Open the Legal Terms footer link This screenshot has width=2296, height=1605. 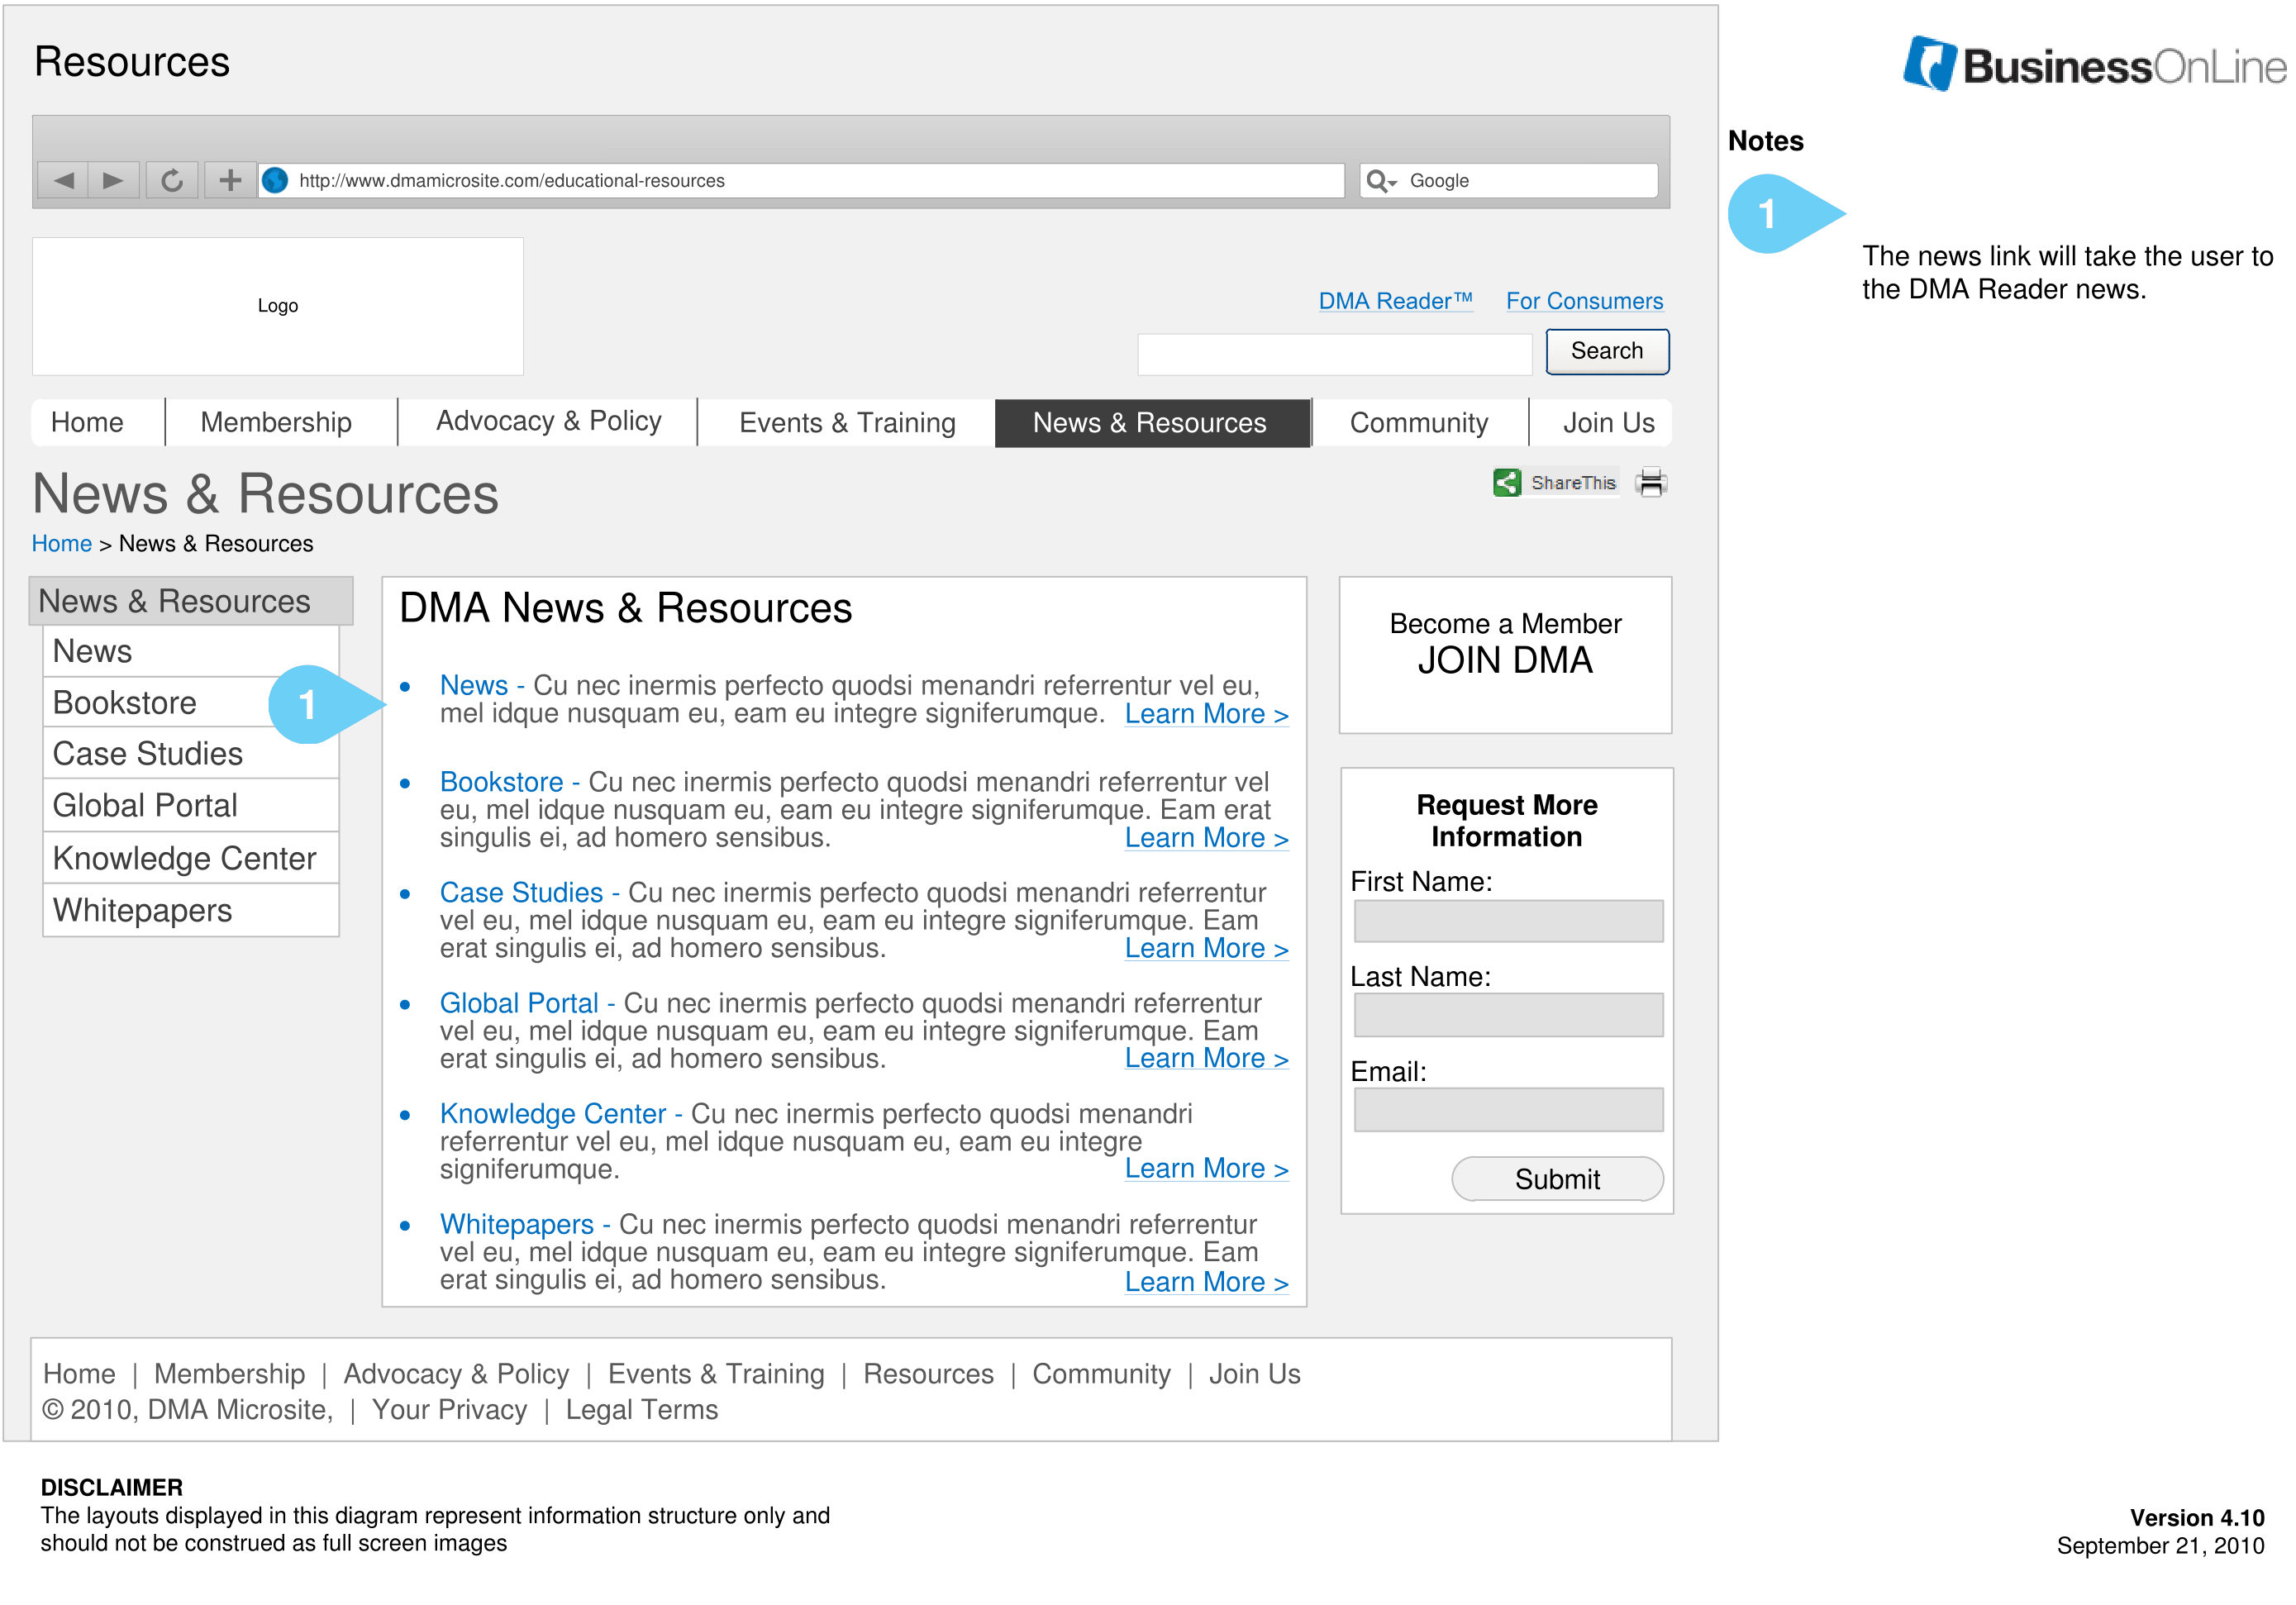coord(641,1410)
